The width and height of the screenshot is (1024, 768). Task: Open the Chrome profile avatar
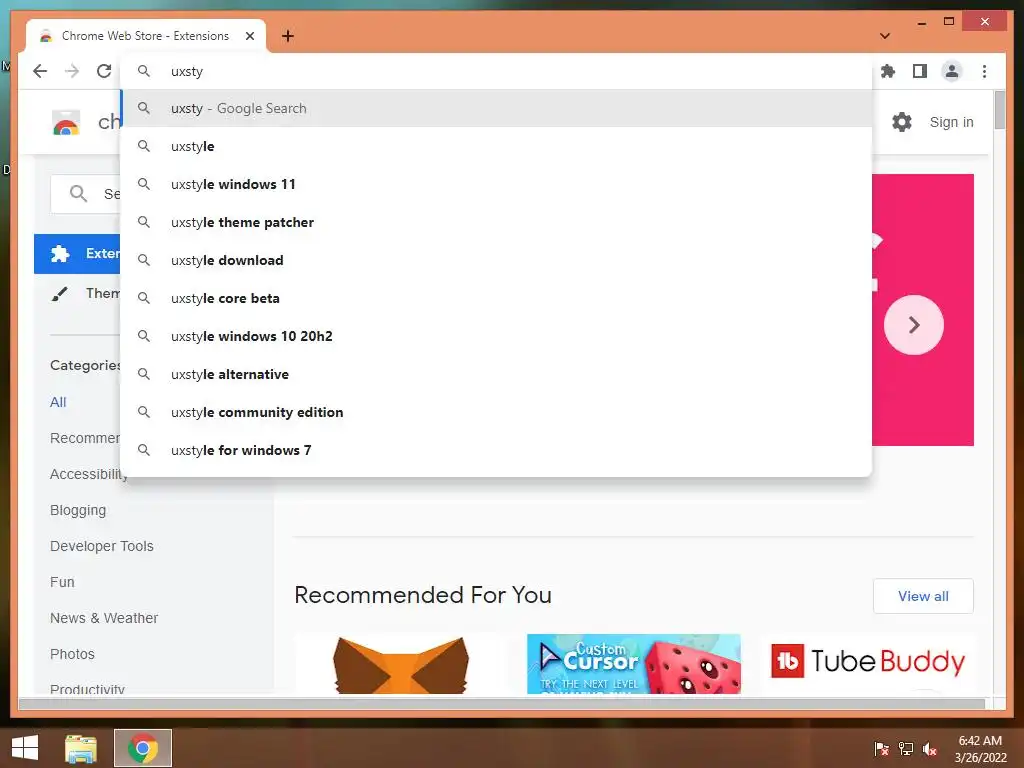click(x=952, y=71)
